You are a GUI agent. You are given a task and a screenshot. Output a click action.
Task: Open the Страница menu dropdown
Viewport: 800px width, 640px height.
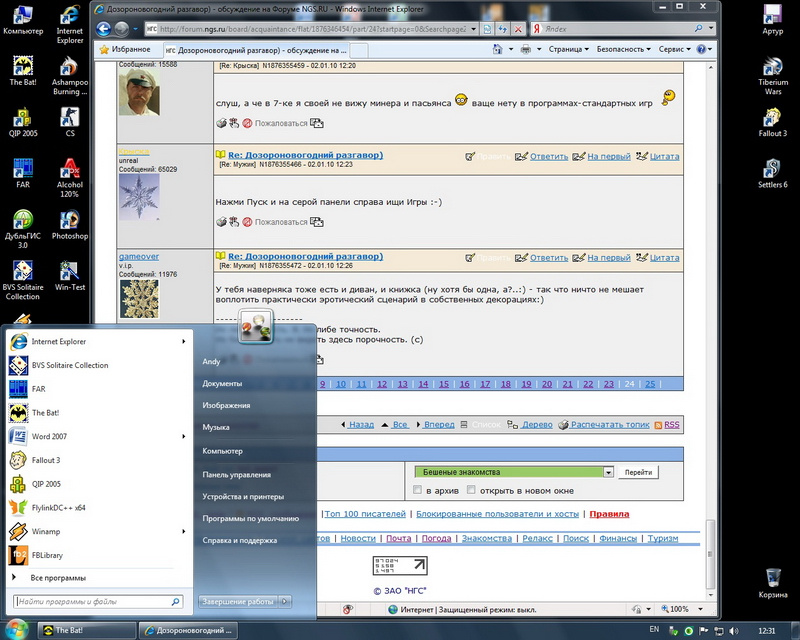[x=568, y=49]
